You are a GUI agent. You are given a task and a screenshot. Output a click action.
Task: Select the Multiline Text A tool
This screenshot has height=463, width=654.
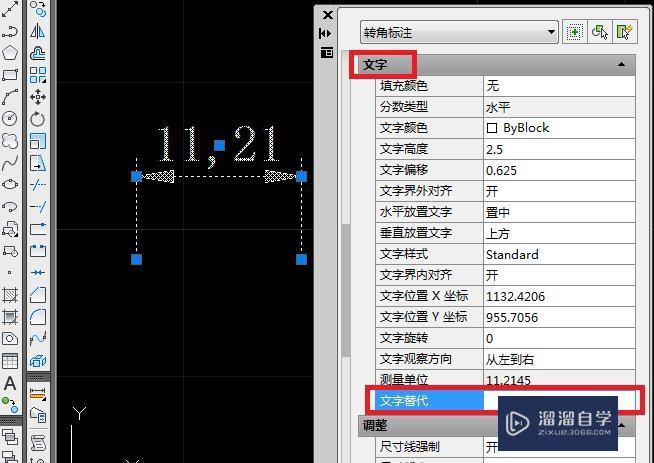pos(9,383)
